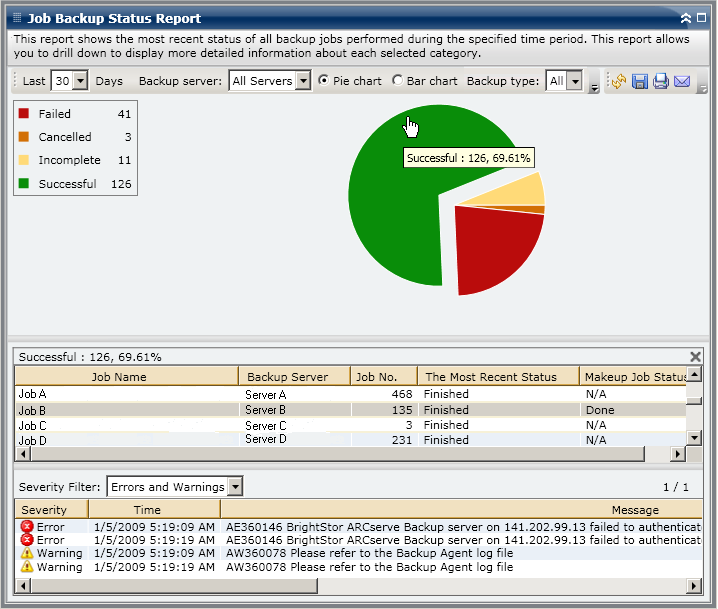718x609 pixels.
Task: Click the red error icon in first log row
Action: tap(27, 526)
